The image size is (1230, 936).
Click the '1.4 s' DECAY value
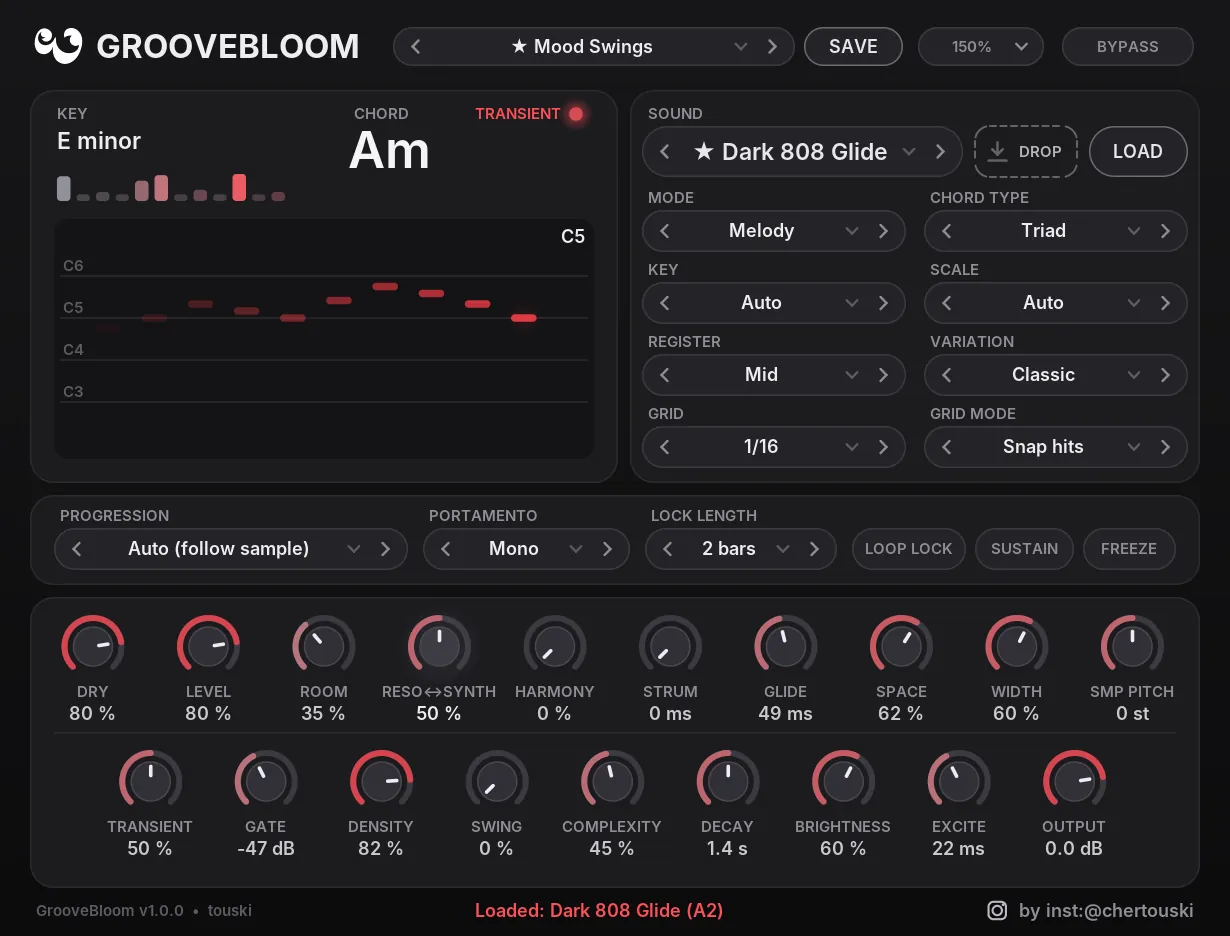(x=727, y=848)
